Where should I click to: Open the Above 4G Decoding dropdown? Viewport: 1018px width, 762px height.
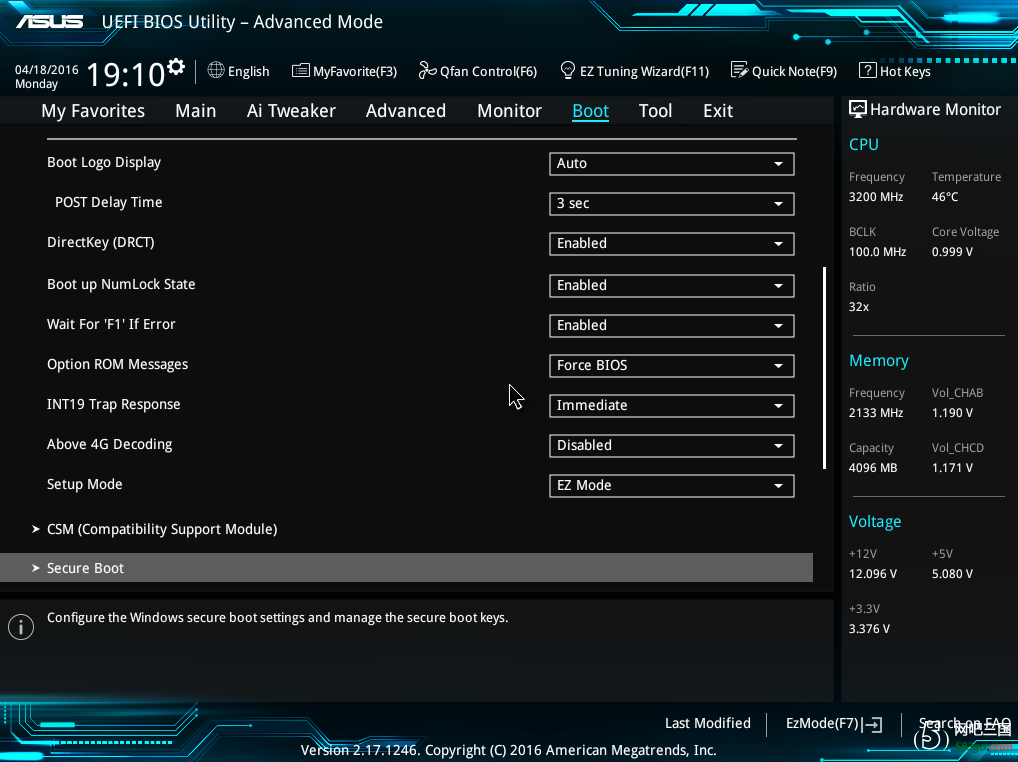coord(671,446)
